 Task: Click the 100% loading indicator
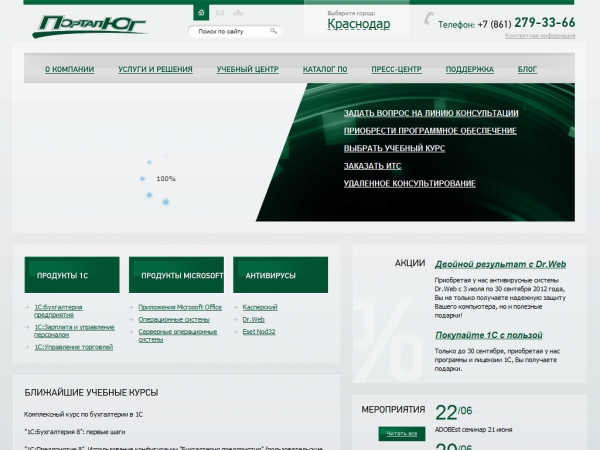166,179
